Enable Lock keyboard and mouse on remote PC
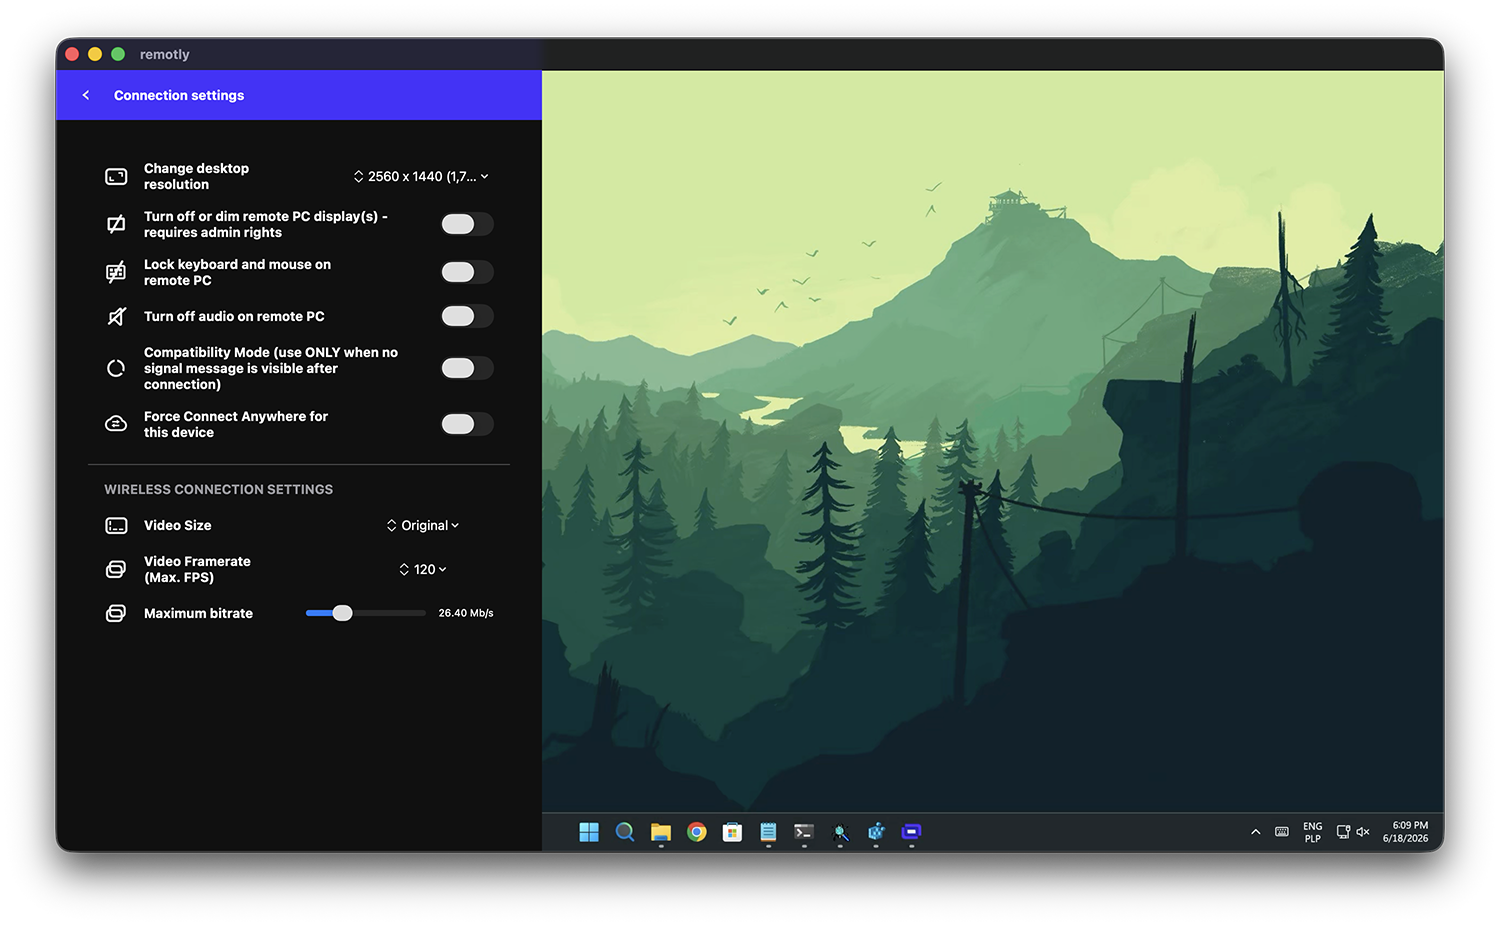The width and height of the screenshot is (1500, 926). pos(467,272)
